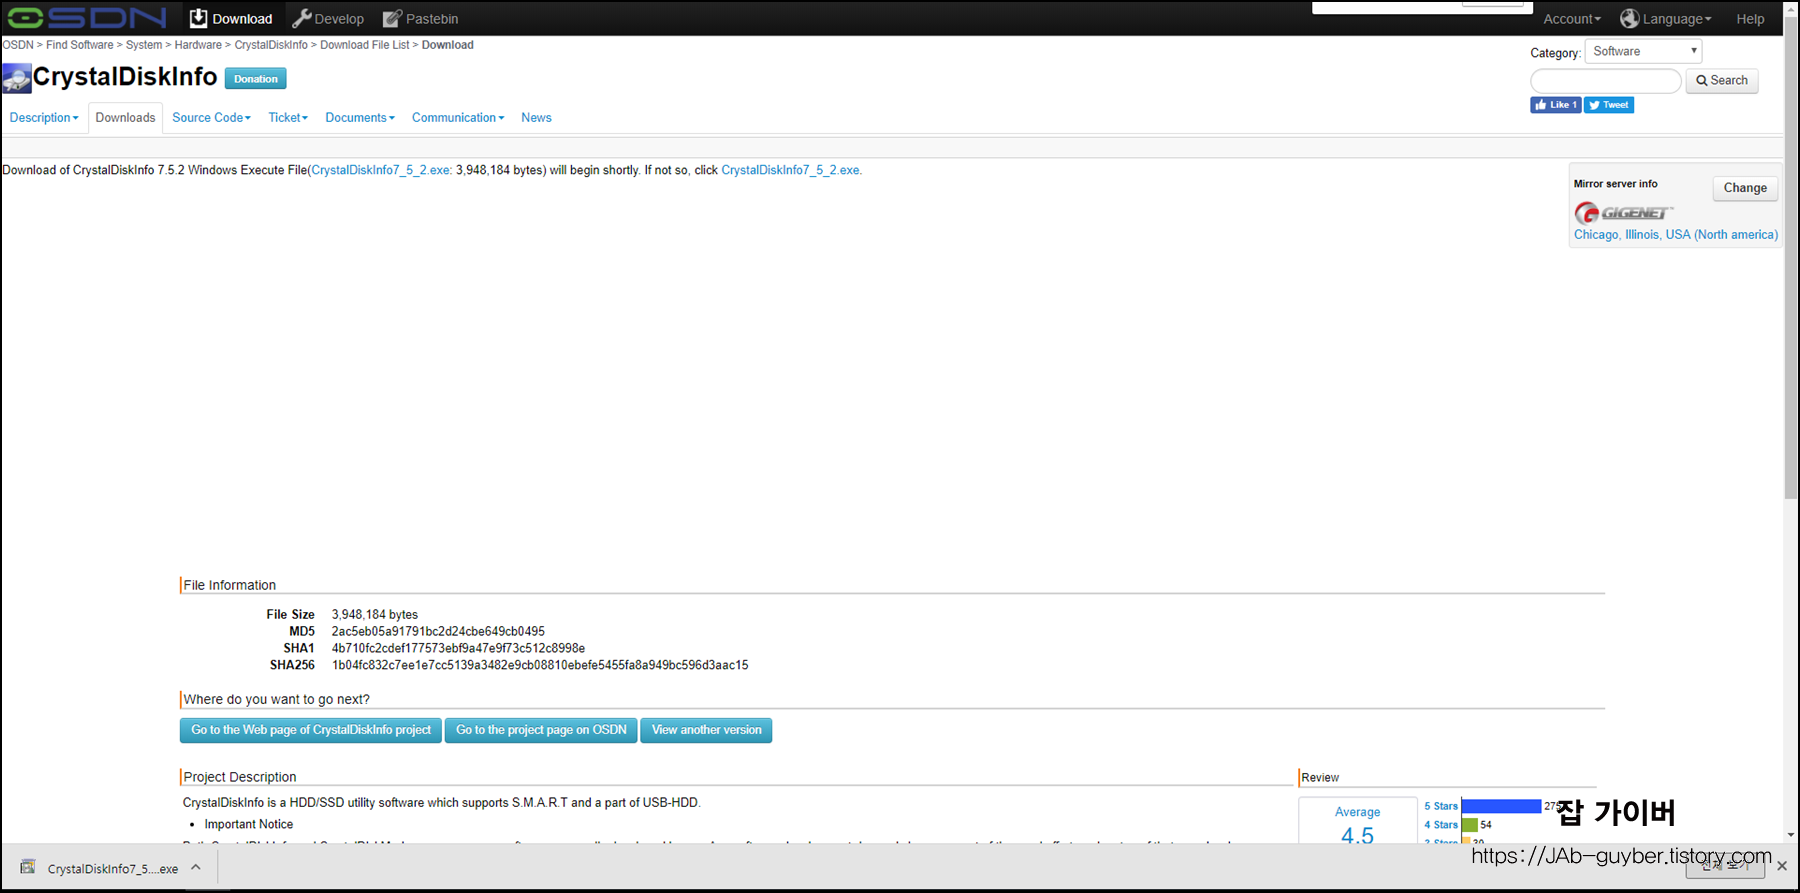1800x893 pixels.
Task: Open download item options chevron
Action: tap(196, 867)
